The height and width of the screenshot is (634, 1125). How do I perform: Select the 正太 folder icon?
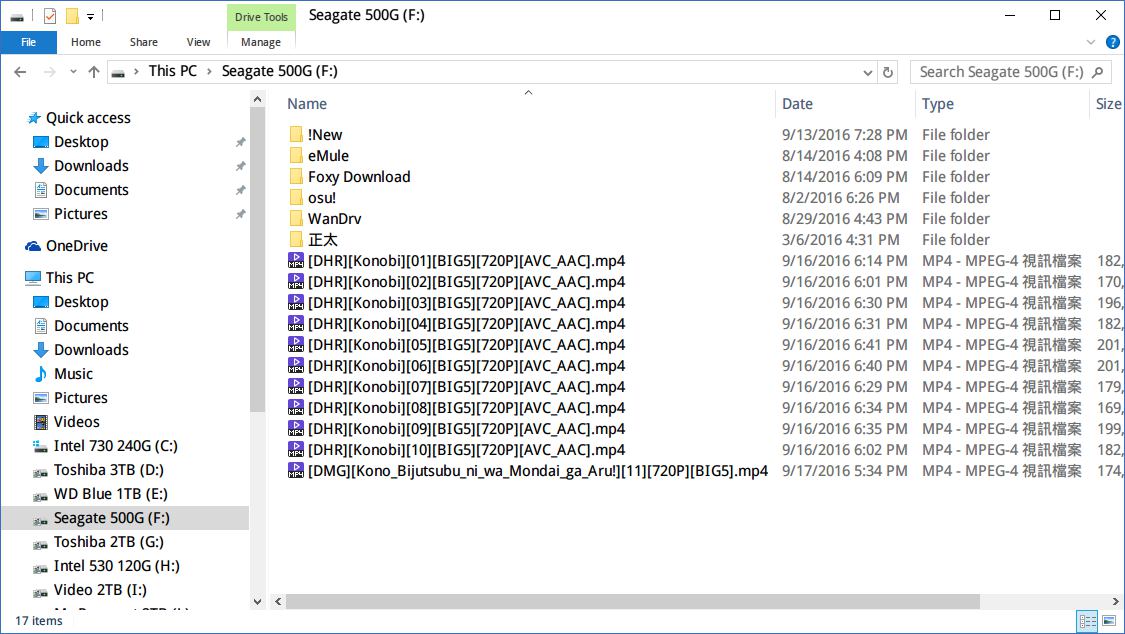click(x=296, y=240)
